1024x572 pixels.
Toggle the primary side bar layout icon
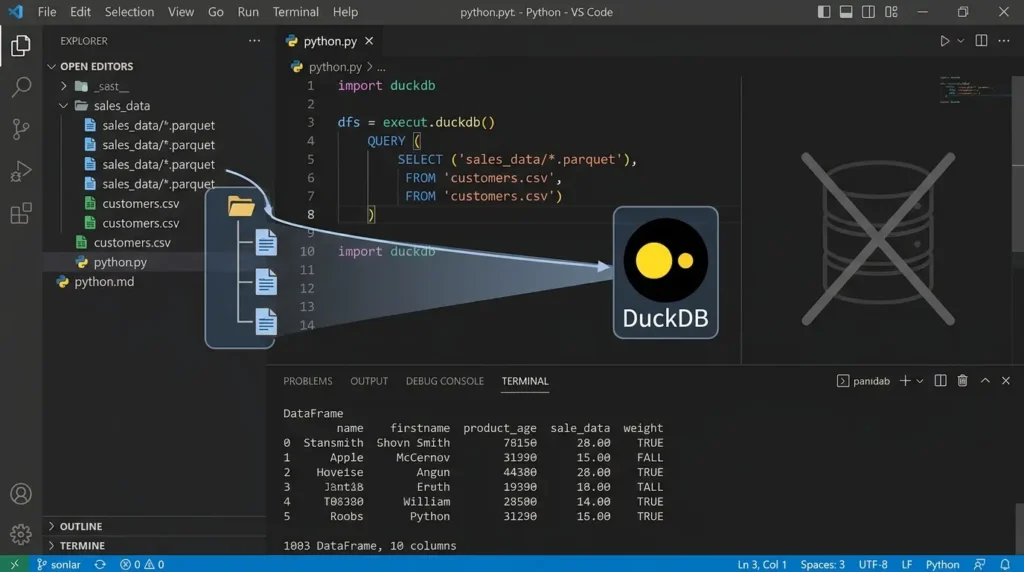(824, 12)
